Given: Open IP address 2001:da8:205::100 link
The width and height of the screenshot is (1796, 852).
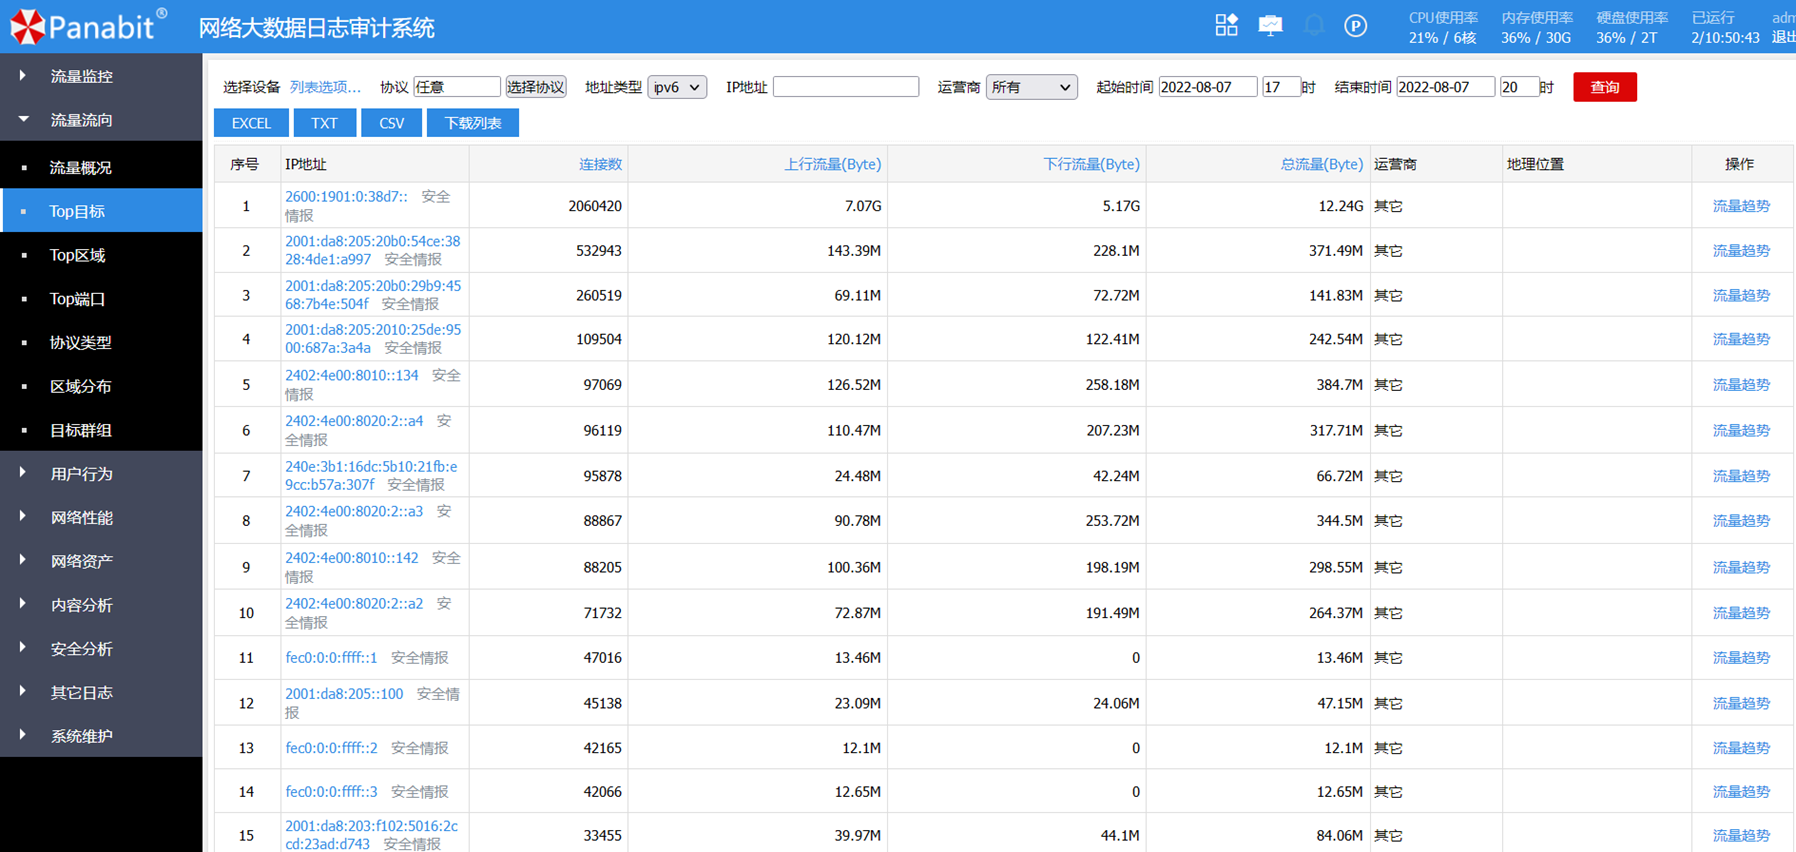Looking at the screenshot, I should [344, 693].
